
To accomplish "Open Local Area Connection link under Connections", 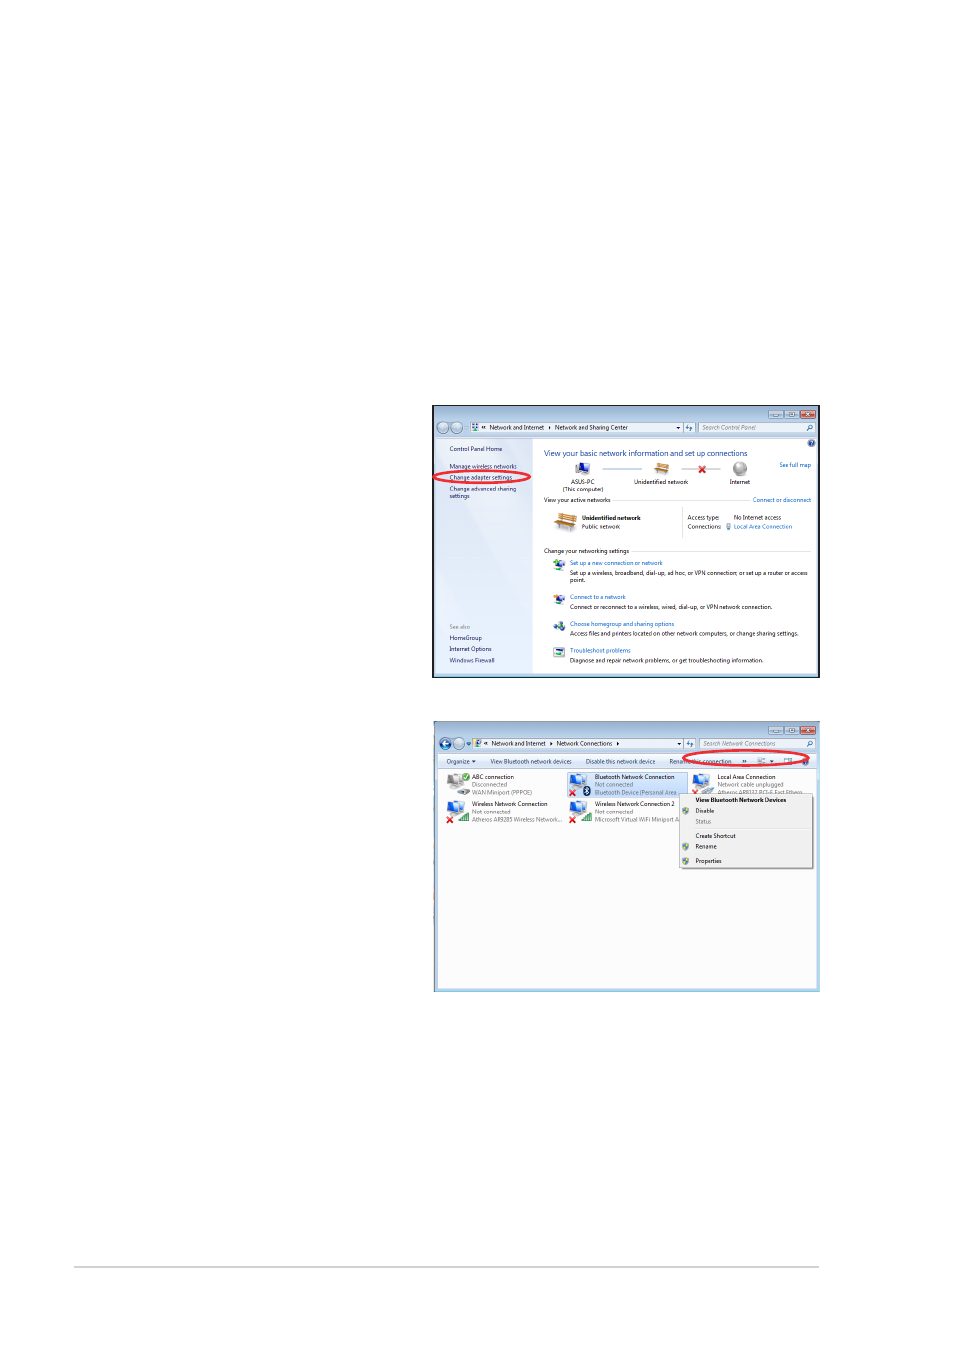I will coord(763,527).
